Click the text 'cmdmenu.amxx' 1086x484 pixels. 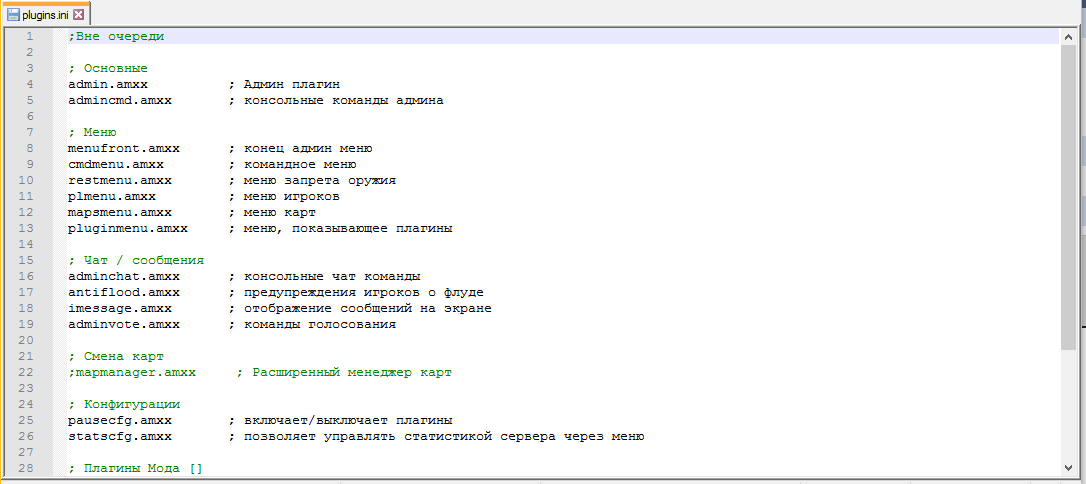click(116, 165)
